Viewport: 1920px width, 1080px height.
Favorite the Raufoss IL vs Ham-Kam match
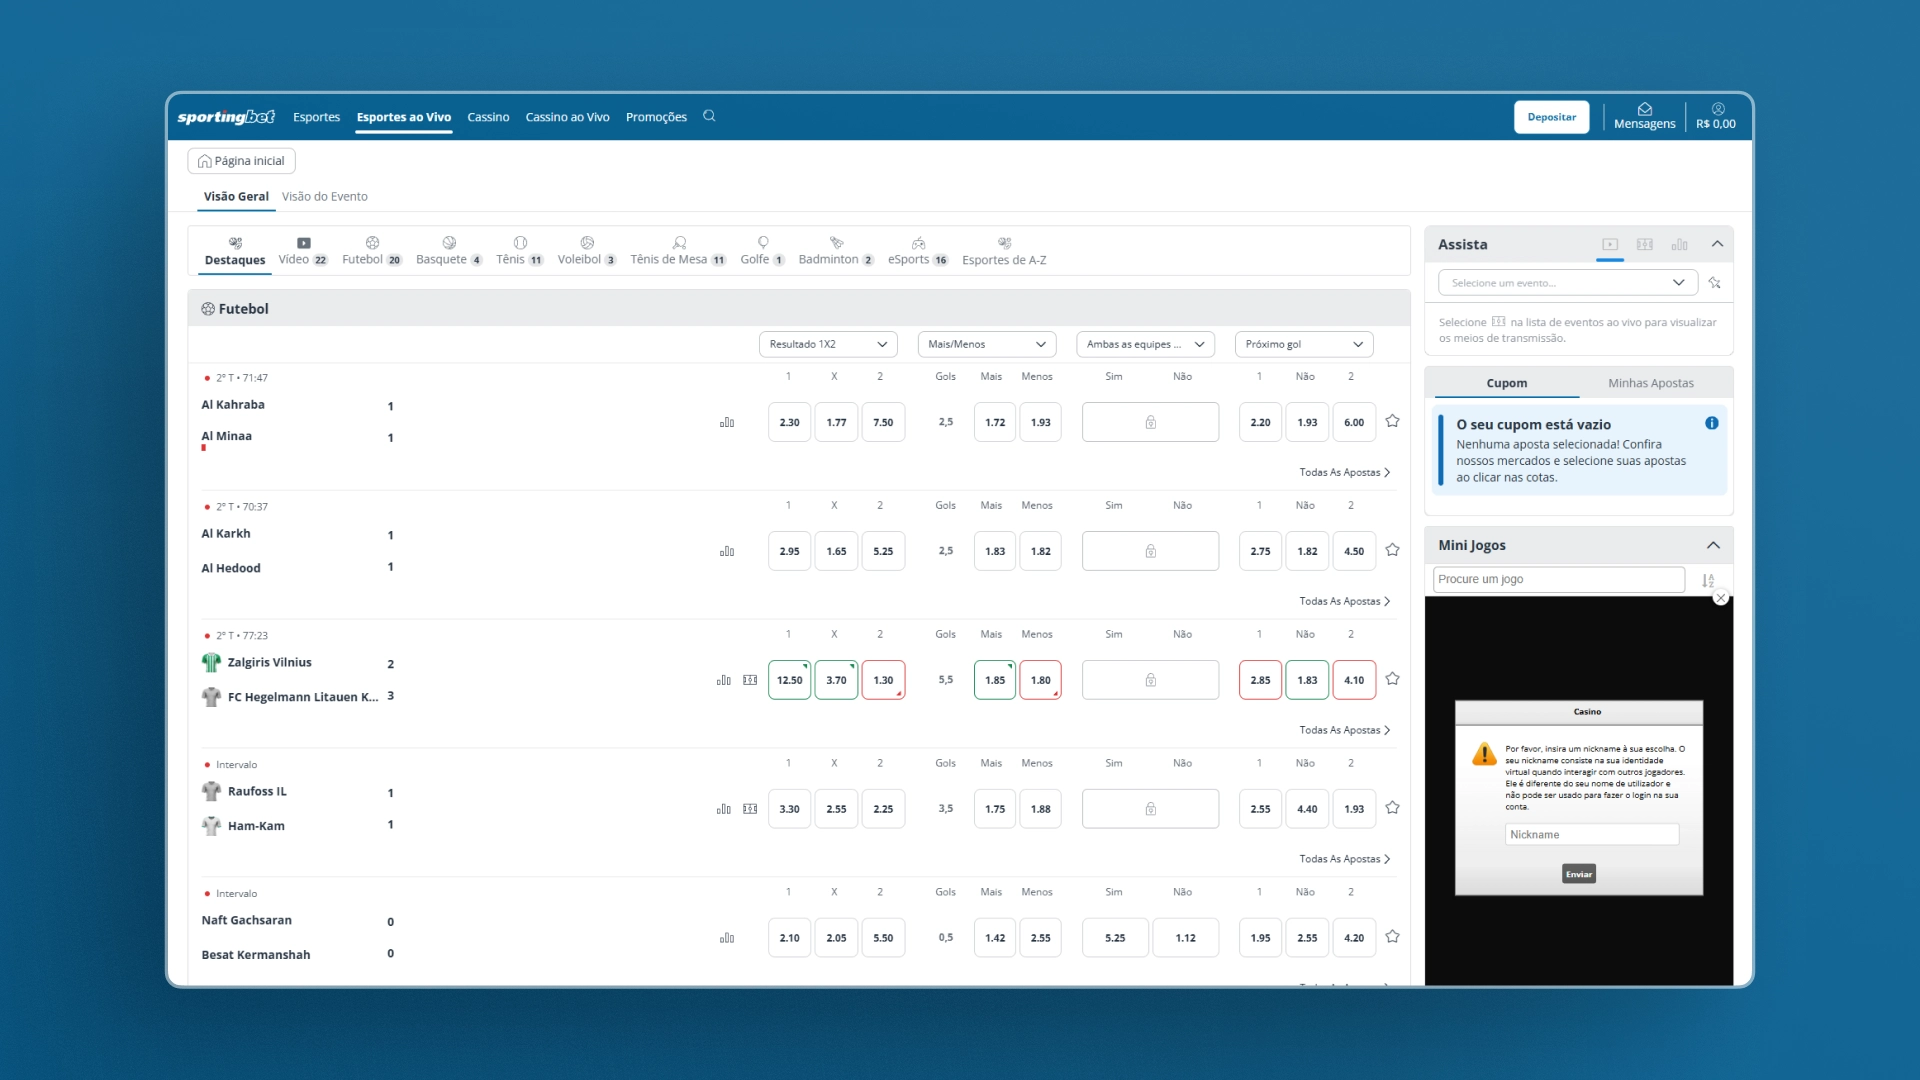[1392, 808]
